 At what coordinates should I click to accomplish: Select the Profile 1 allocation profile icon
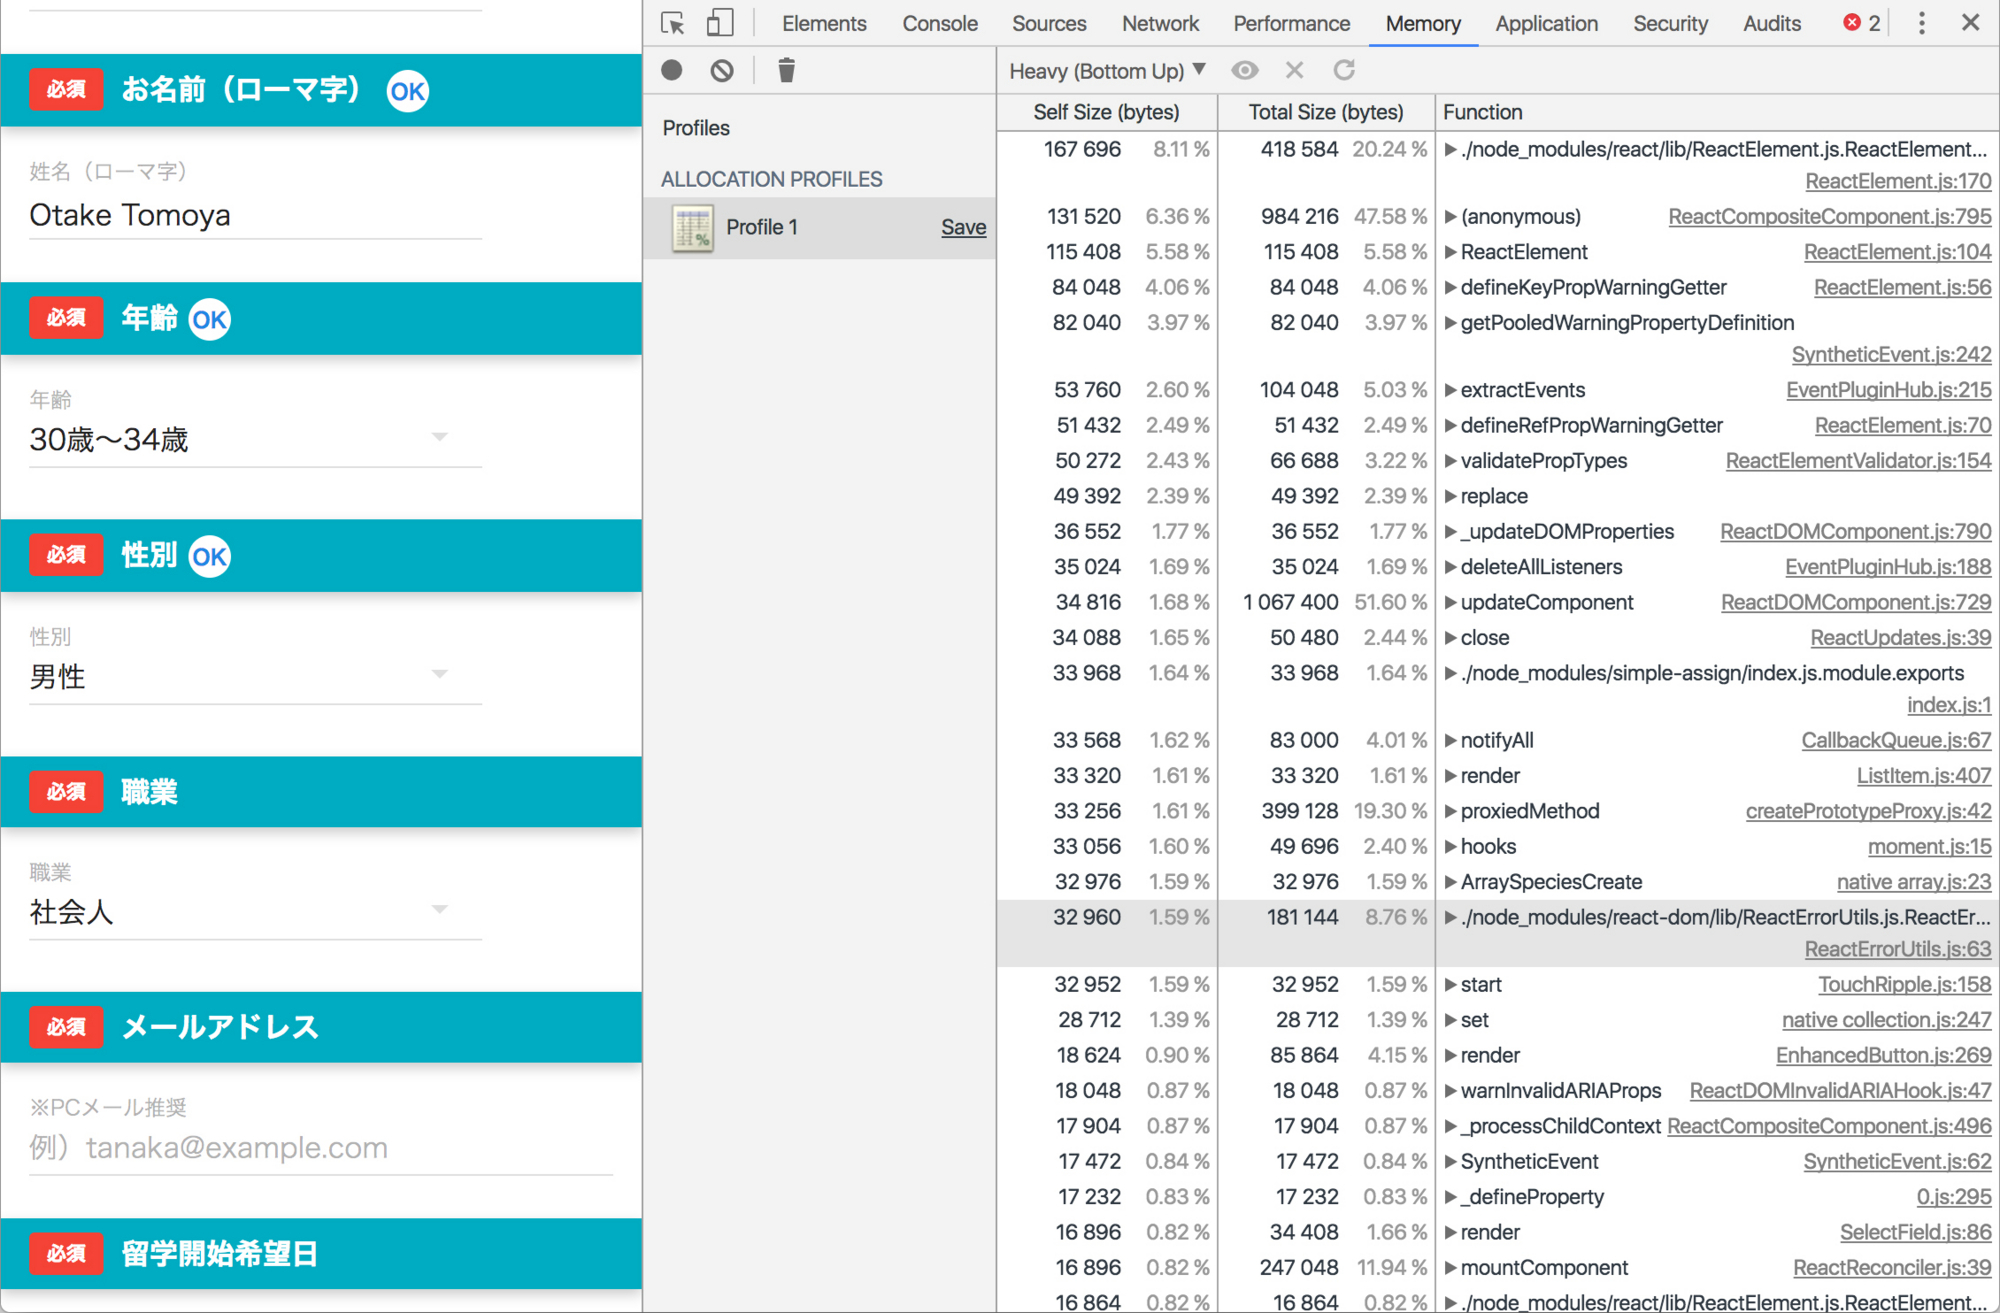coord(692,228)
